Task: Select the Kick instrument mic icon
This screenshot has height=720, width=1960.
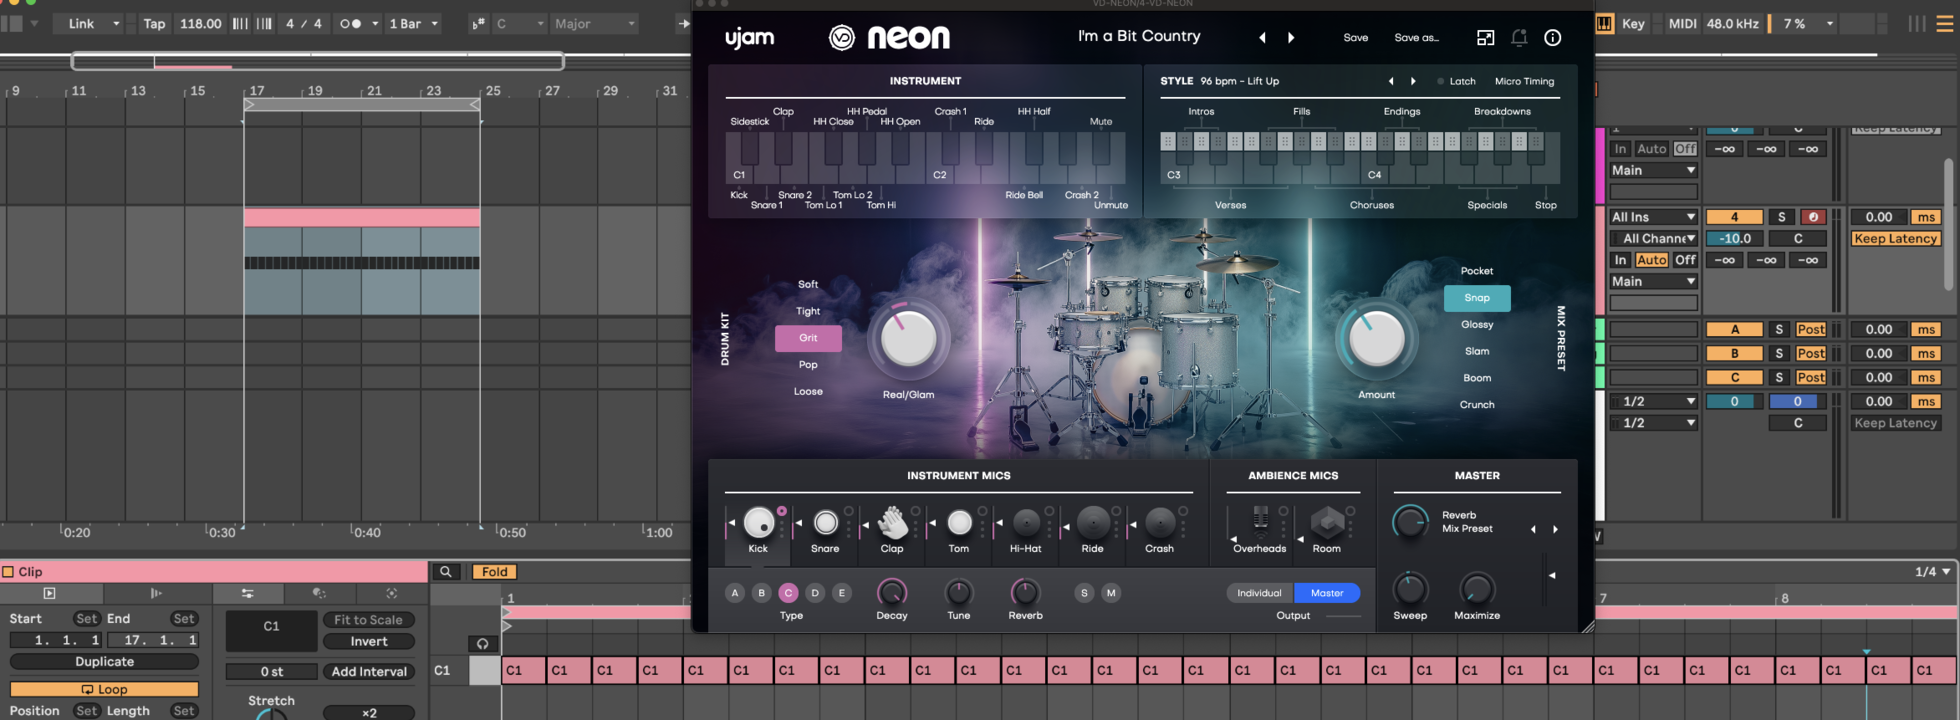Action: (759, 522)
